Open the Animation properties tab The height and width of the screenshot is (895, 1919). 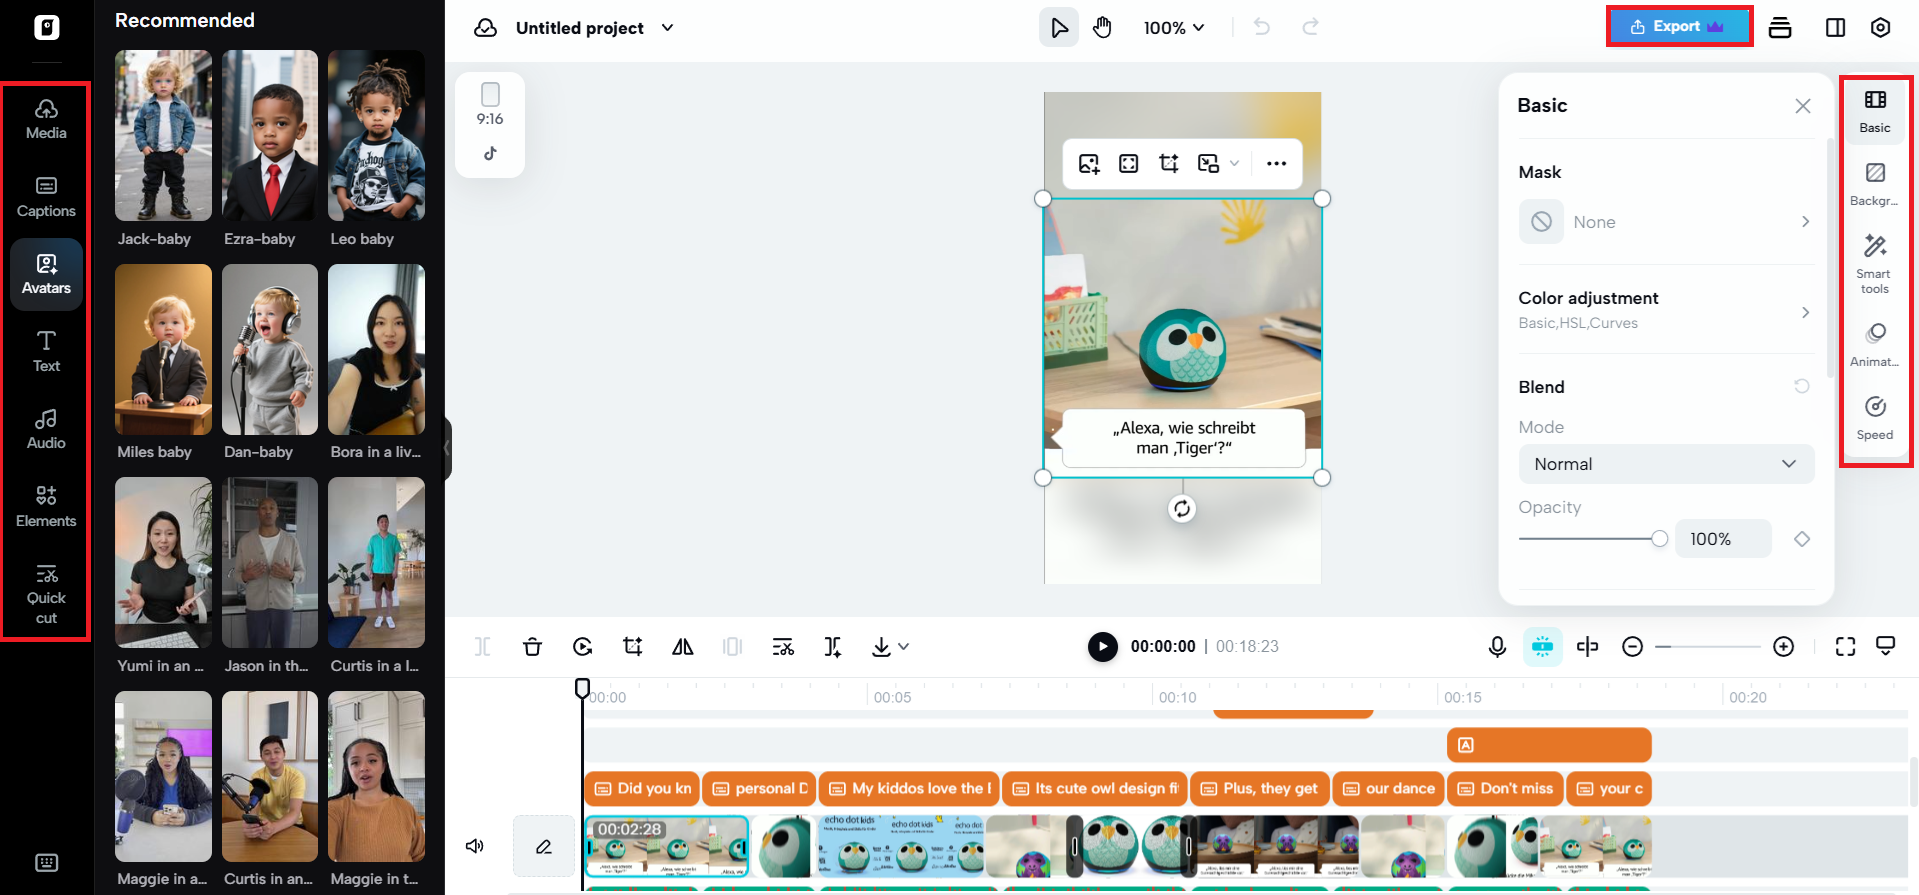(x=1875, y=345)
